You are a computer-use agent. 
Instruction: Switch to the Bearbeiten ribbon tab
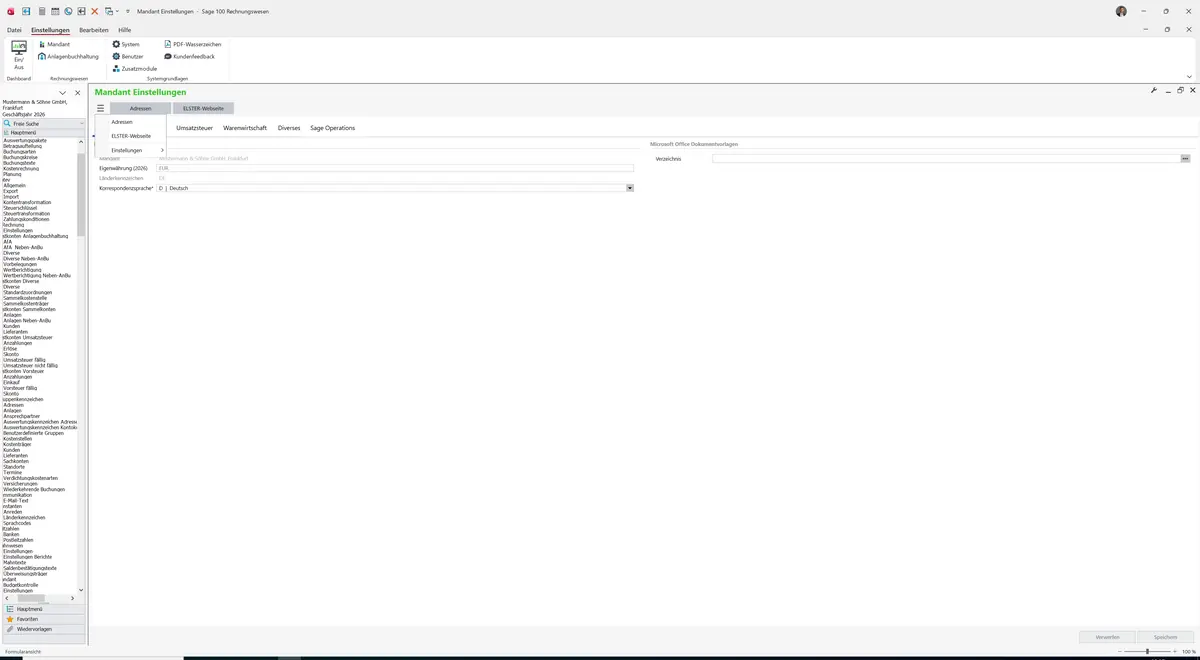coord(94,30)
